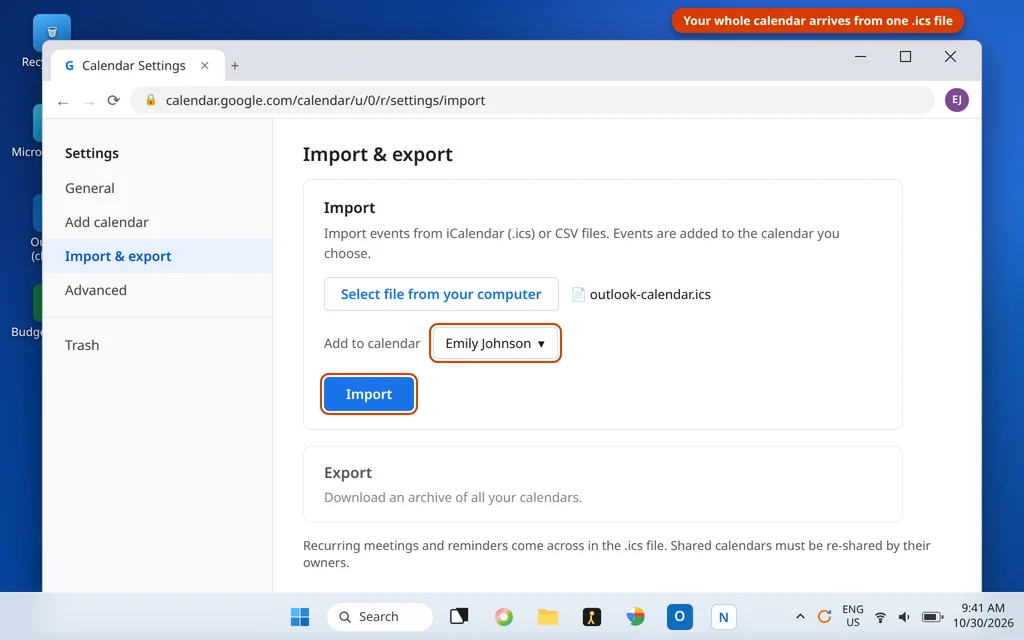1024x640 pixels.
Task: Open Chrome from the taskbar
Action: coord(635,616)
